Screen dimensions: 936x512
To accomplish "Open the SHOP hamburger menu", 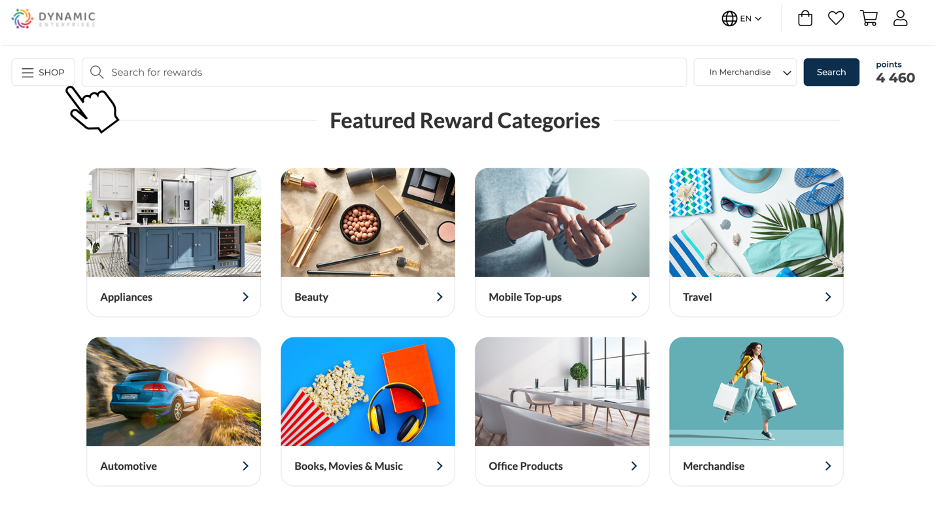I will pyautogui.click(x=43, y=72).
